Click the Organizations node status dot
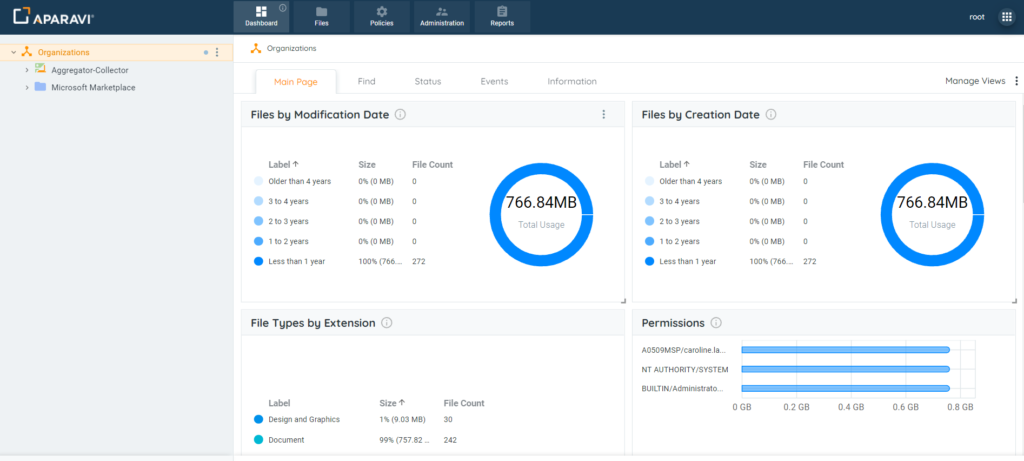 (x=206, y=52)
